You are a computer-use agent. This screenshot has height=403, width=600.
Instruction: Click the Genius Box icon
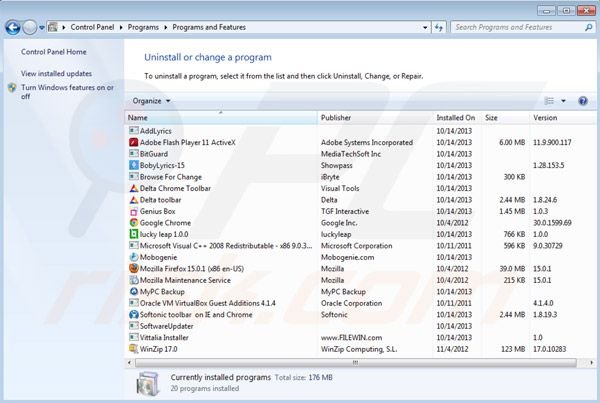click(x=134, y=211)
